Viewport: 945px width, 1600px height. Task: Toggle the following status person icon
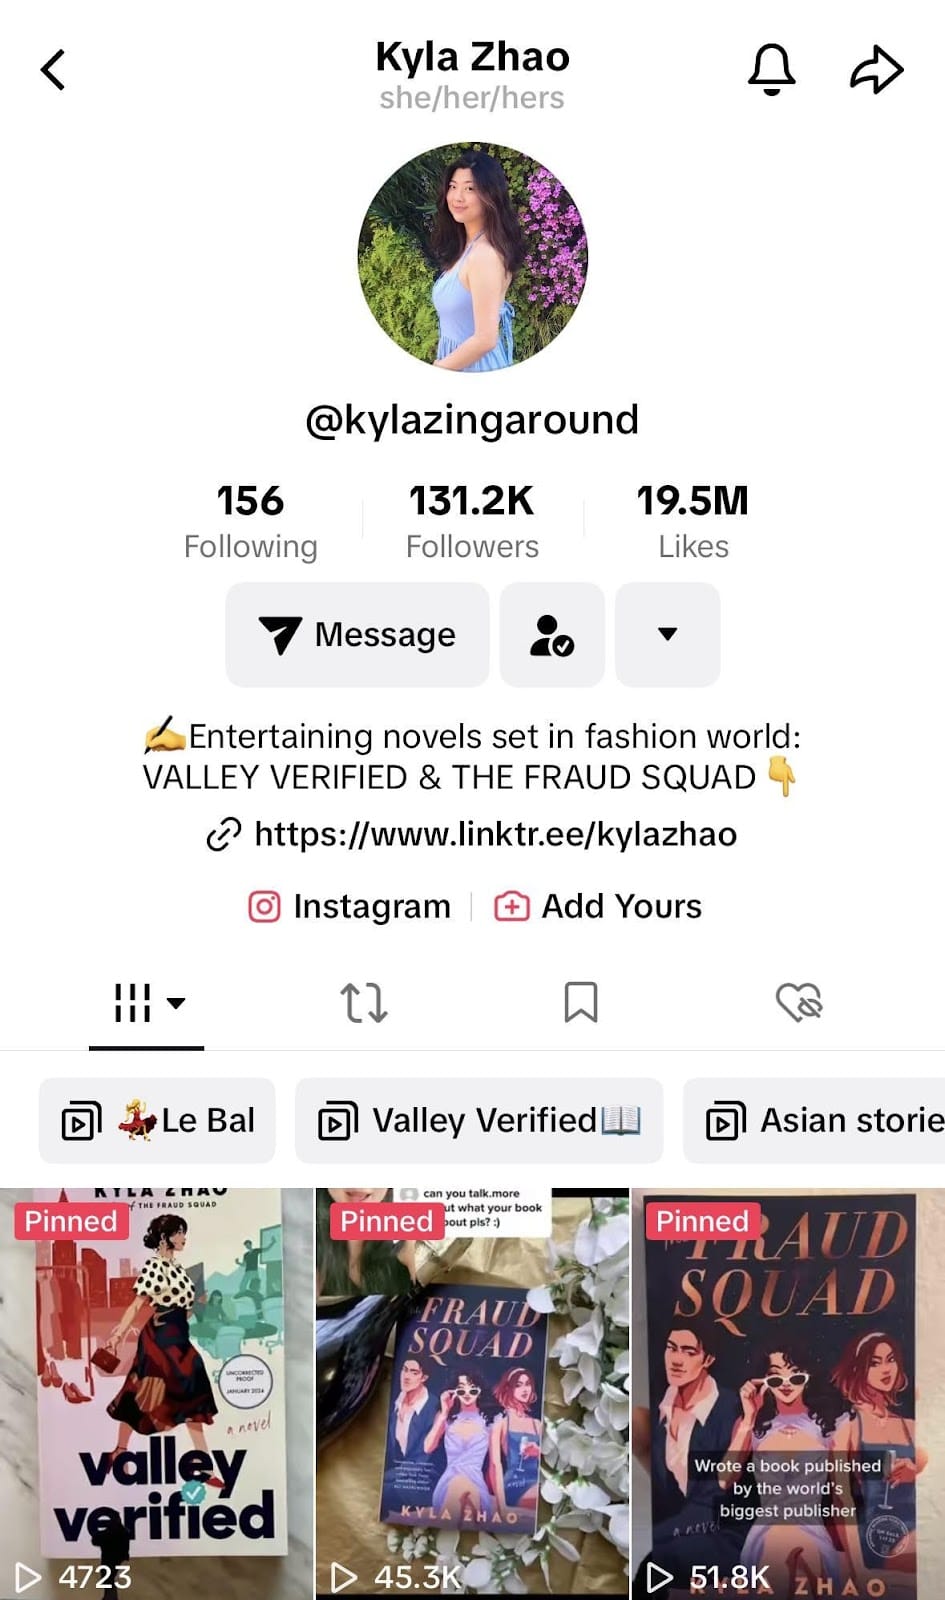[x=552, y=634]
